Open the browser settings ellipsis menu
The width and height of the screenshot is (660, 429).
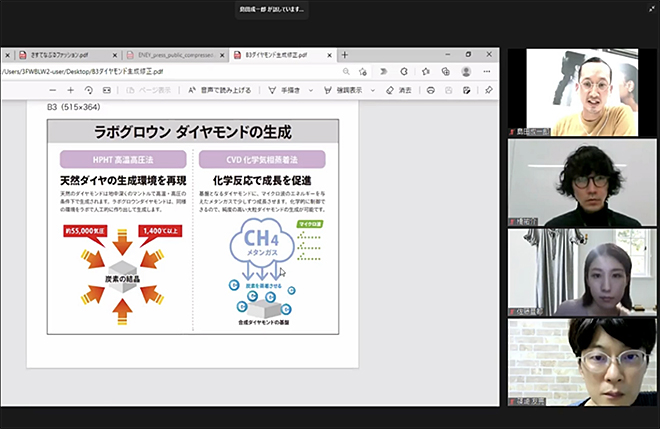(x=488, y=72)
